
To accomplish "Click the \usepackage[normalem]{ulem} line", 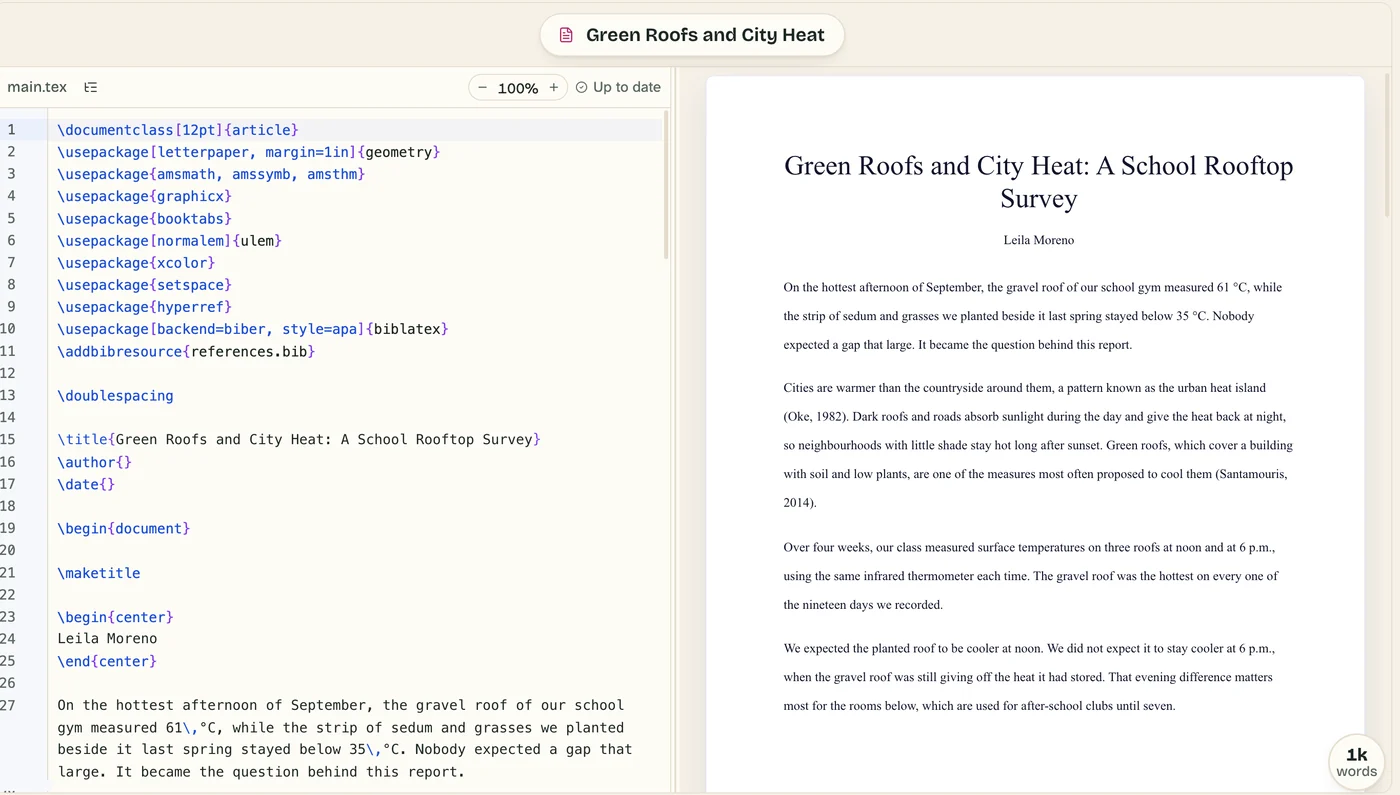I will click(170, 240).
